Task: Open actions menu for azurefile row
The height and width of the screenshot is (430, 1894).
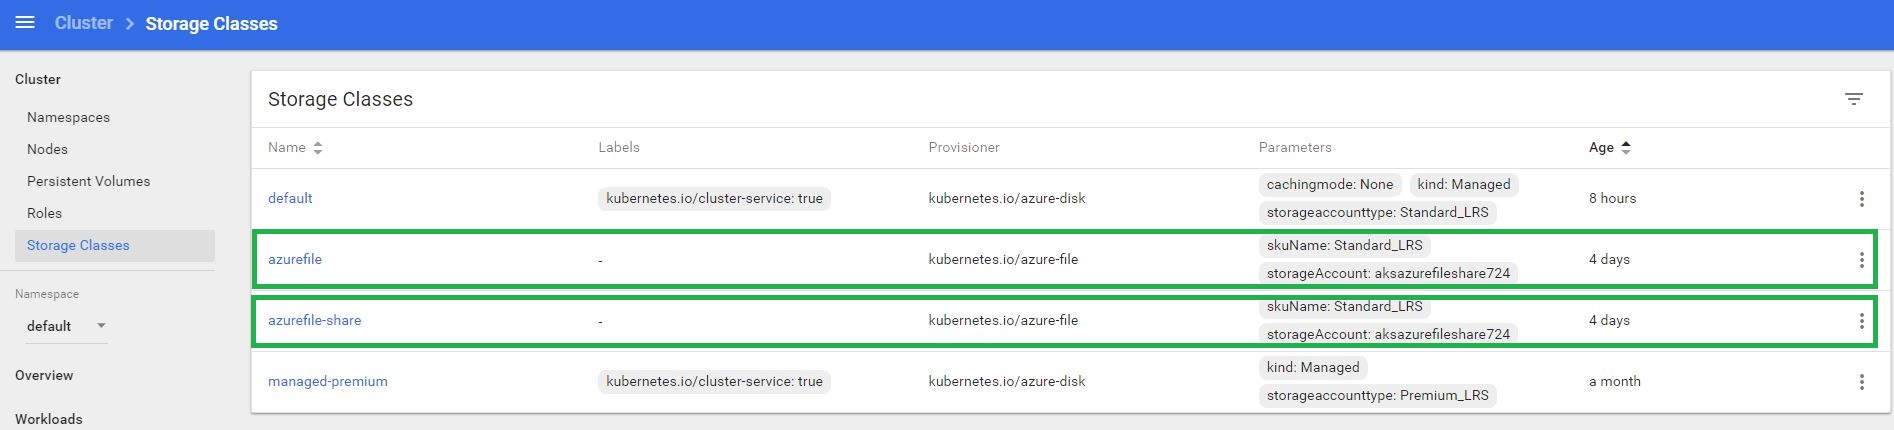Action: (1861, 260)
